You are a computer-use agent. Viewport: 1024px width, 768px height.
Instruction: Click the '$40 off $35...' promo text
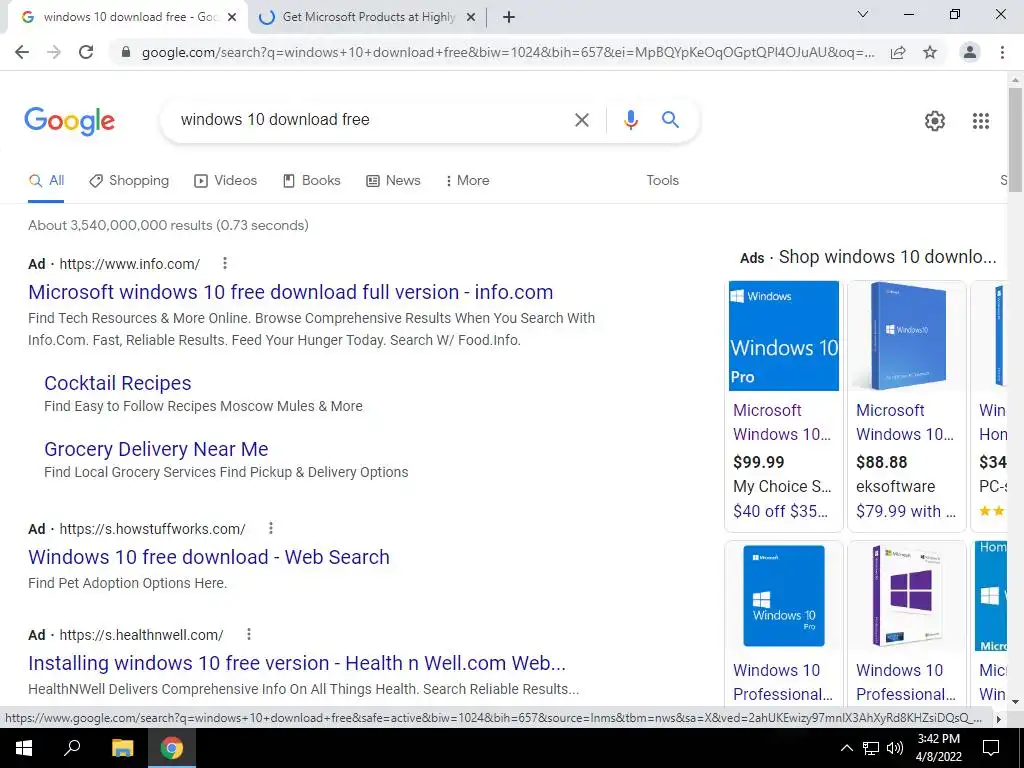[780, 511]
